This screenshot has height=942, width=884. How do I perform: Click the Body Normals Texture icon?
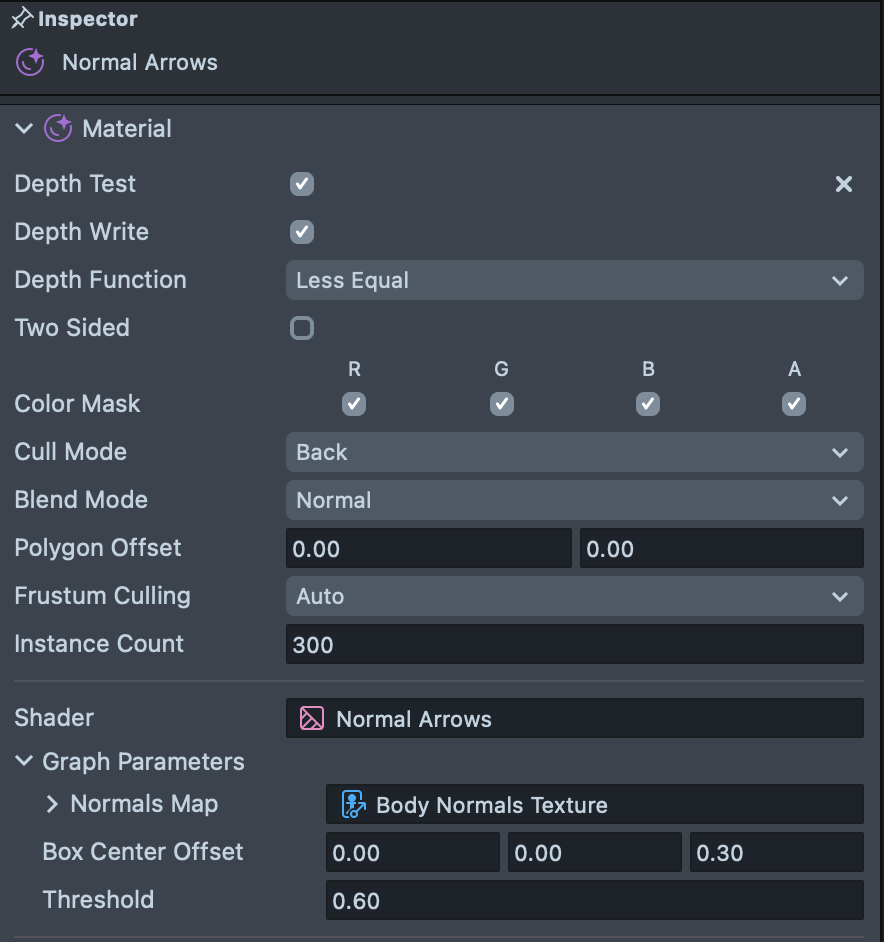click(353, 805)
